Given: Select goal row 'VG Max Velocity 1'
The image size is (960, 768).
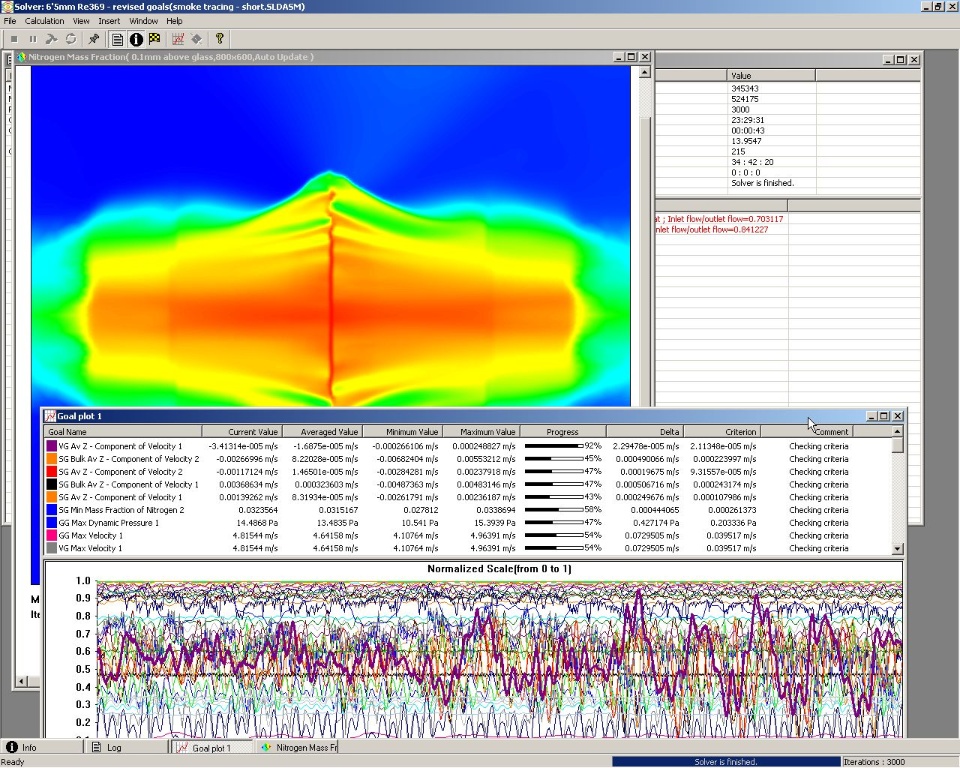Looking at the screenshot, I should (468, 548).
